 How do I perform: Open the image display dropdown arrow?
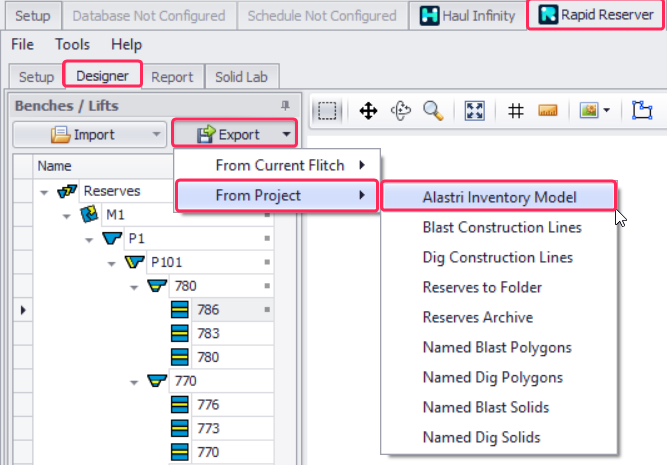click(x=607, y=111)
